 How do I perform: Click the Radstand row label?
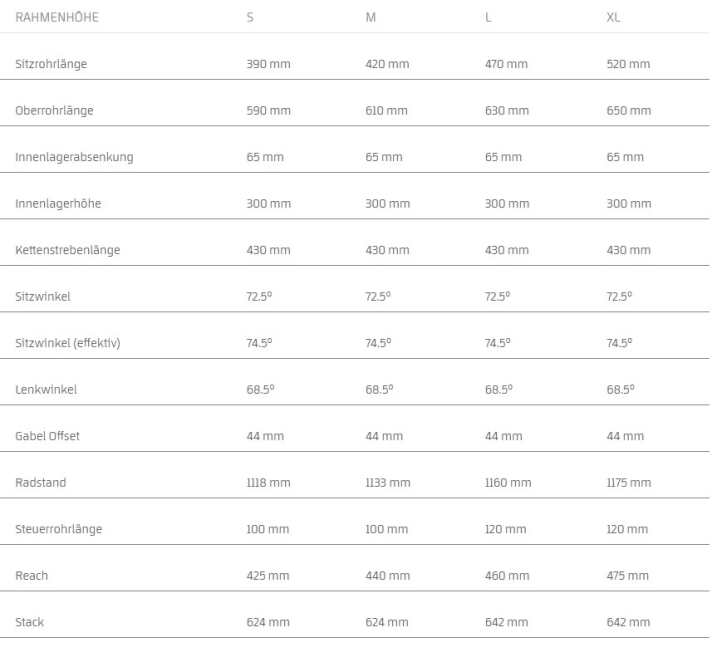(41, 483)
